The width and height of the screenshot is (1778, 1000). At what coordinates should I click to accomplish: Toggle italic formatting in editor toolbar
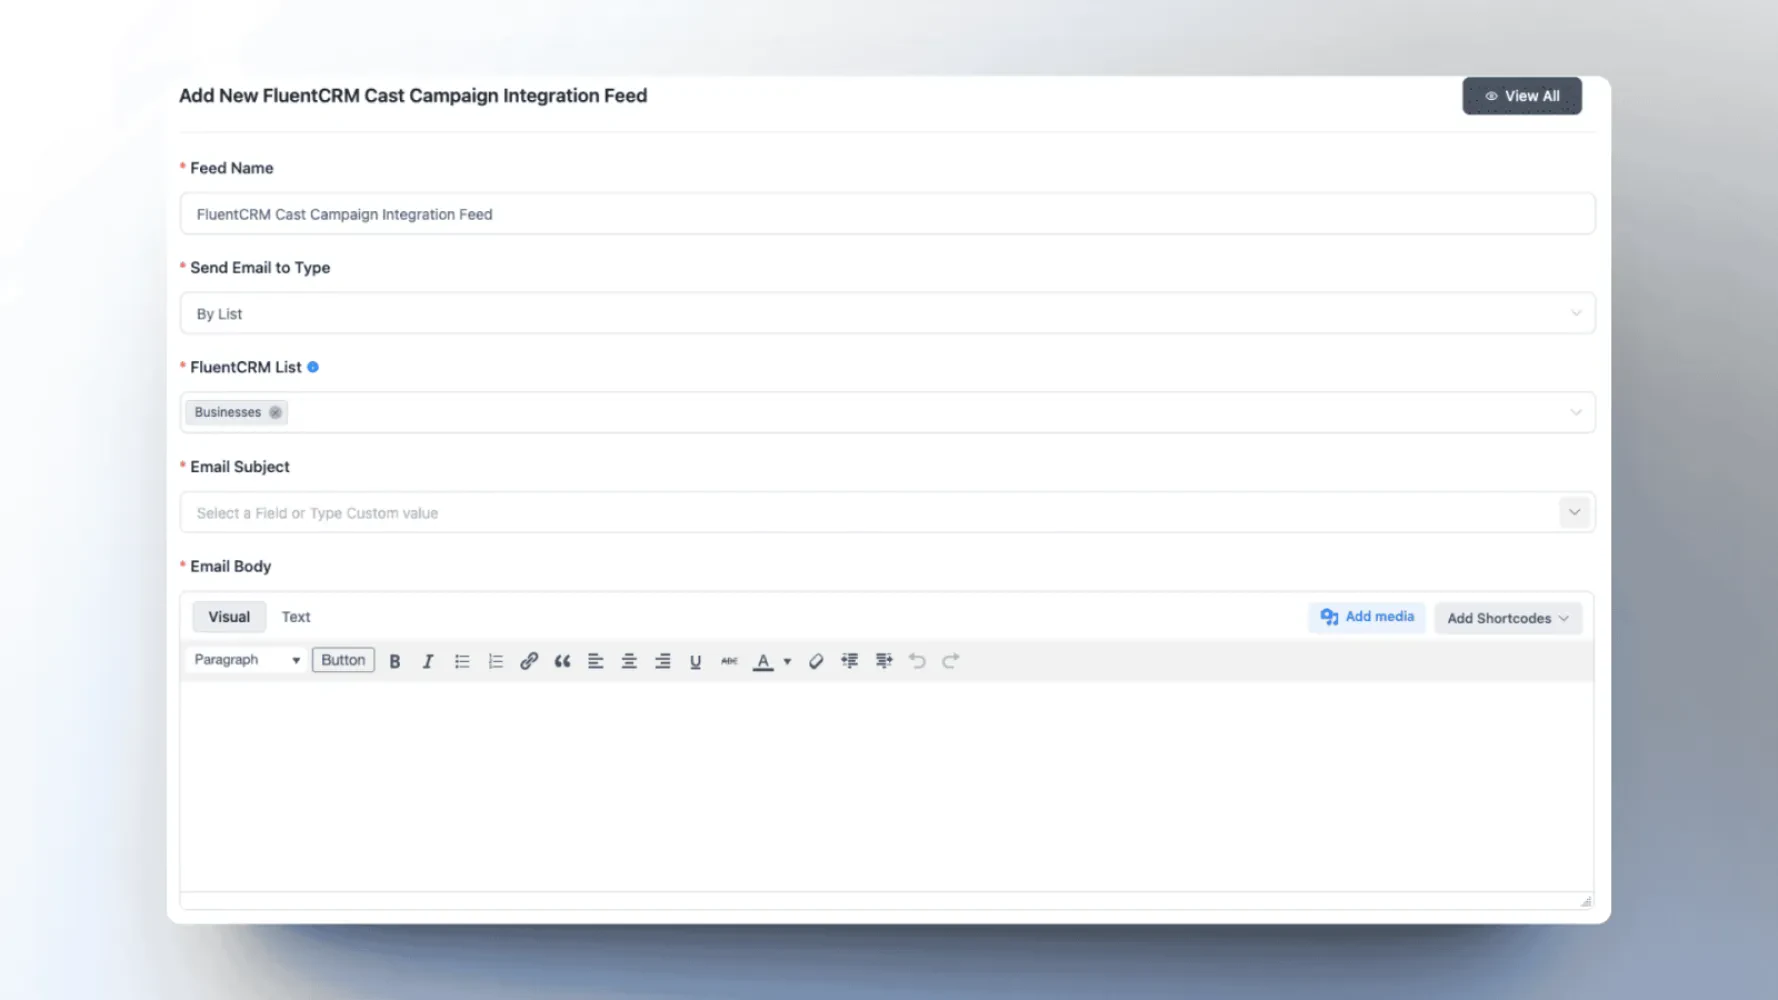[428, 661]
